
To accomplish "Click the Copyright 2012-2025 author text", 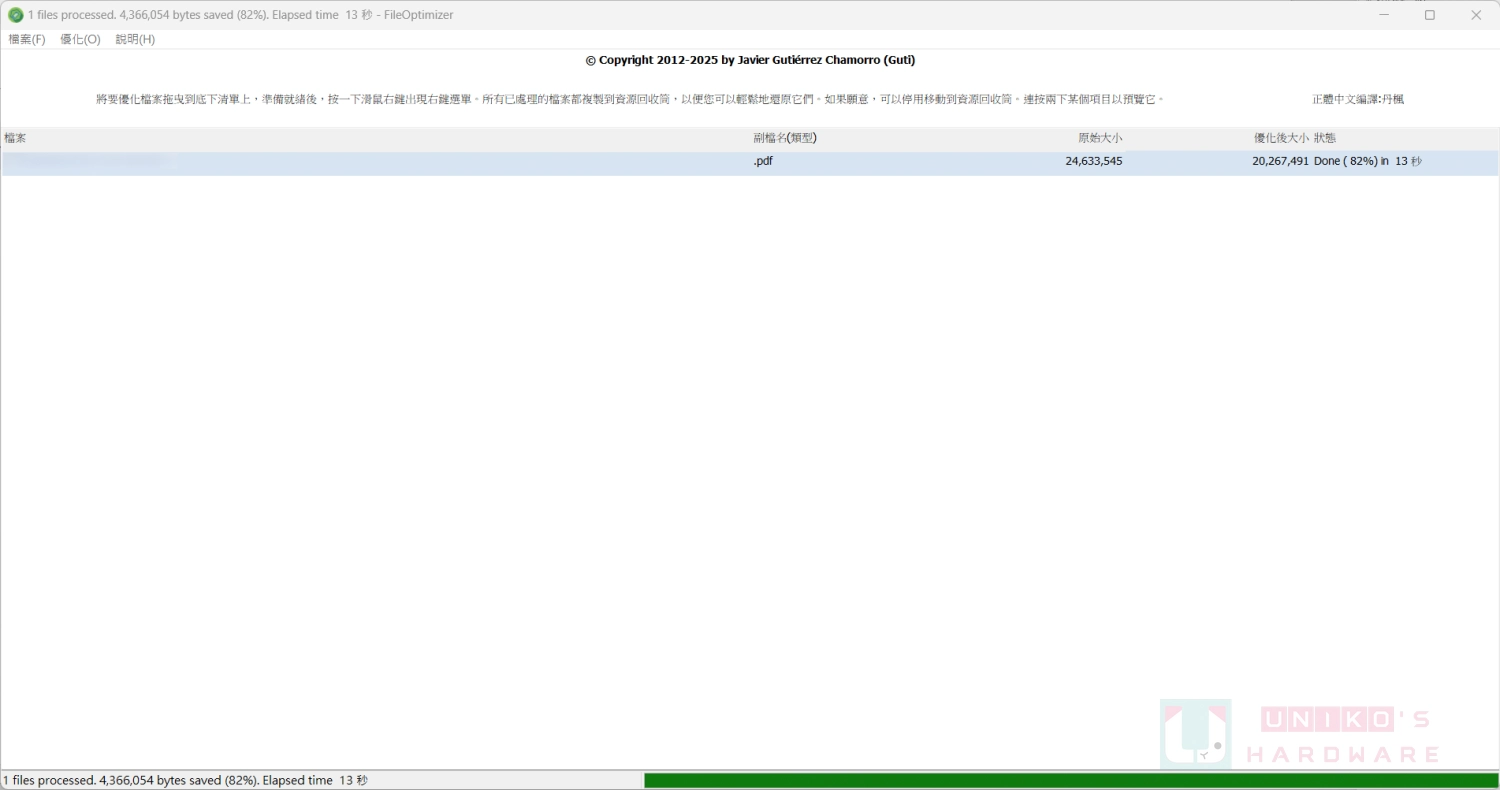I will click(750, 60).
